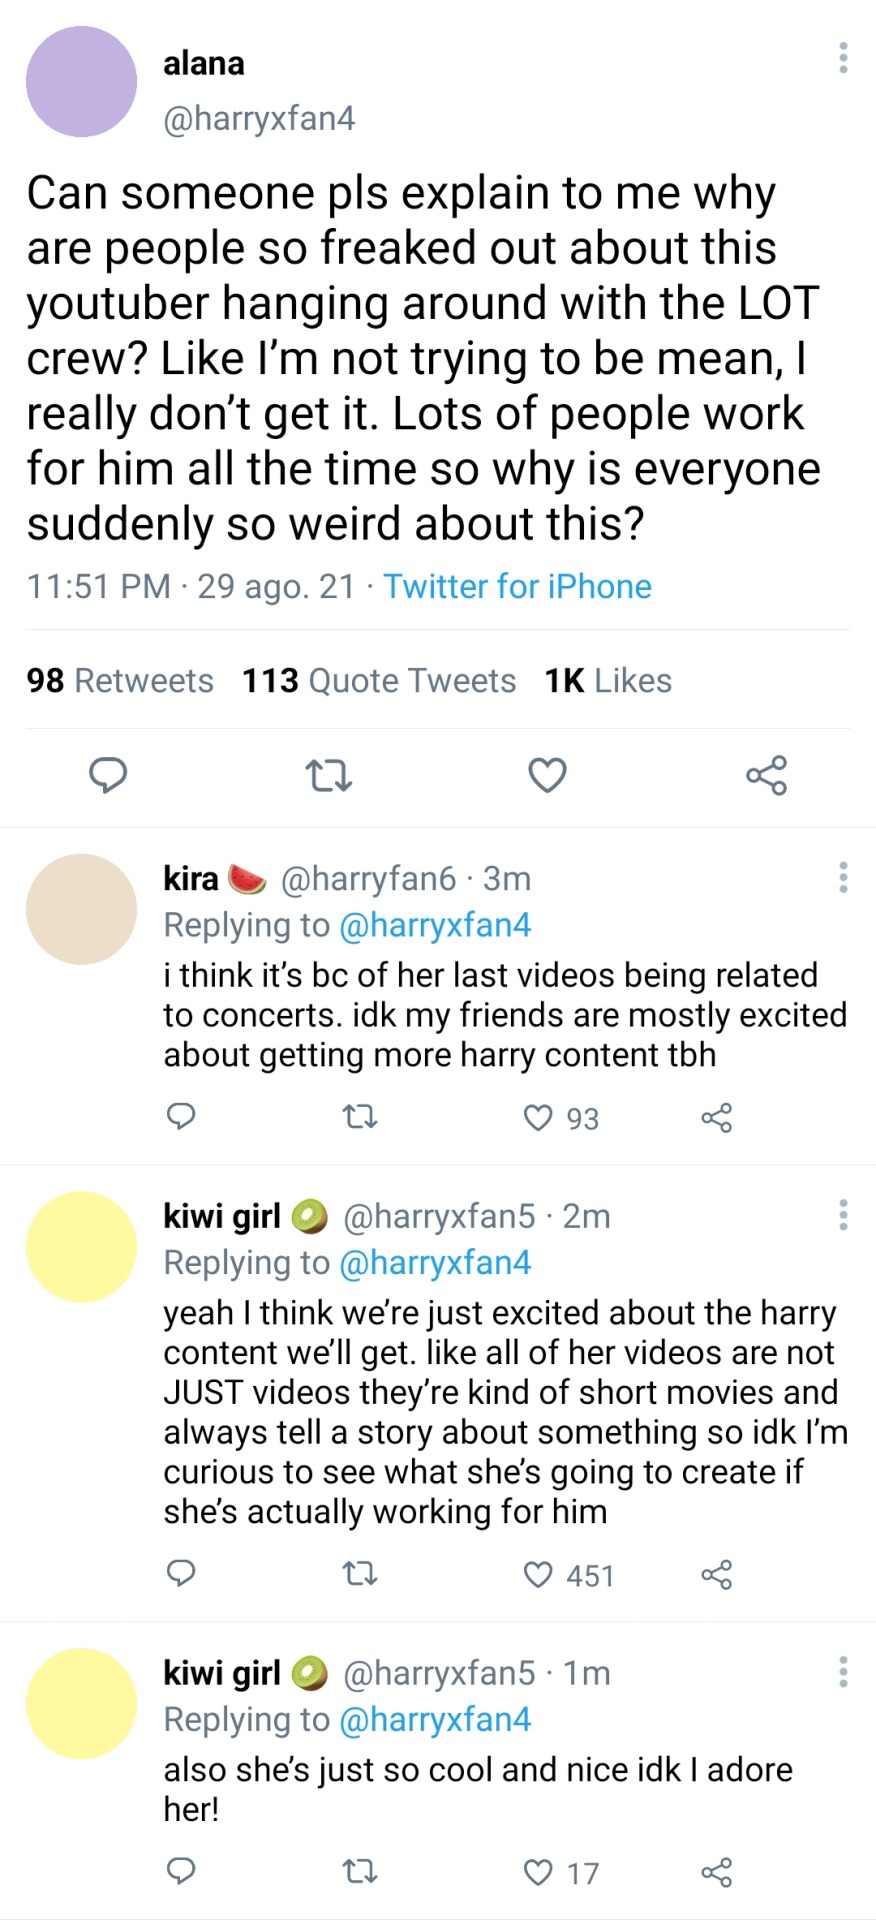Share alana's main tweet
Screen dimensions: 876x1920
click(x=766, y=775)
